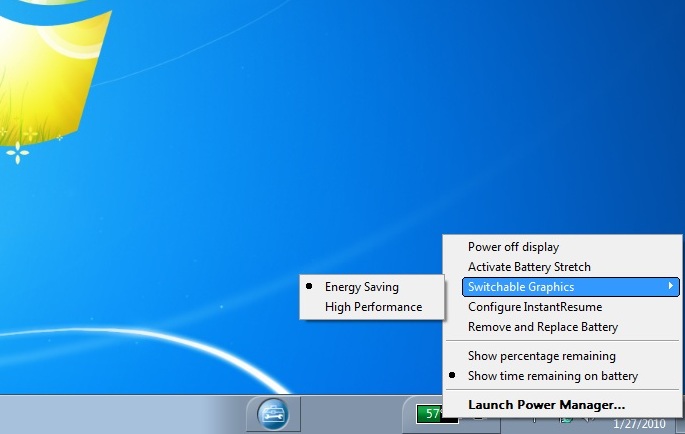This screenshot has width=685, height=434.
Task: Open Configure InstantResume menu entry
Action: point(562,307)
